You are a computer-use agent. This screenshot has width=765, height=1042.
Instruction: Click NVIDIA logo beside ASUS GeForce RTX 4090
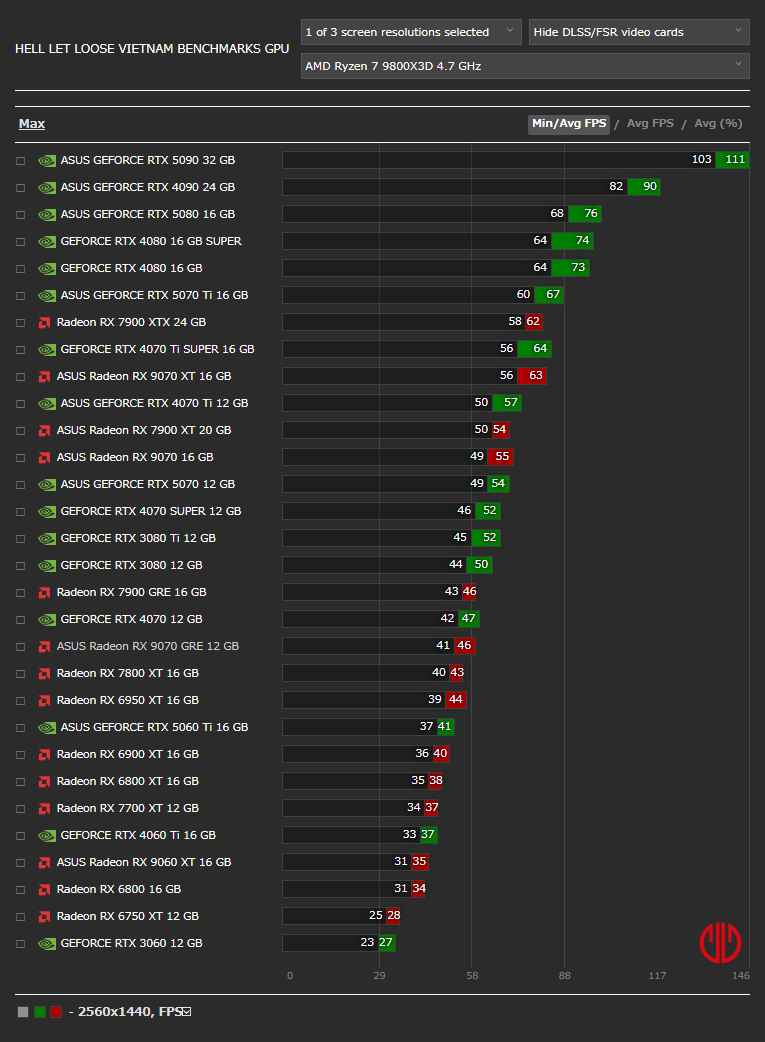pos(47,188)
